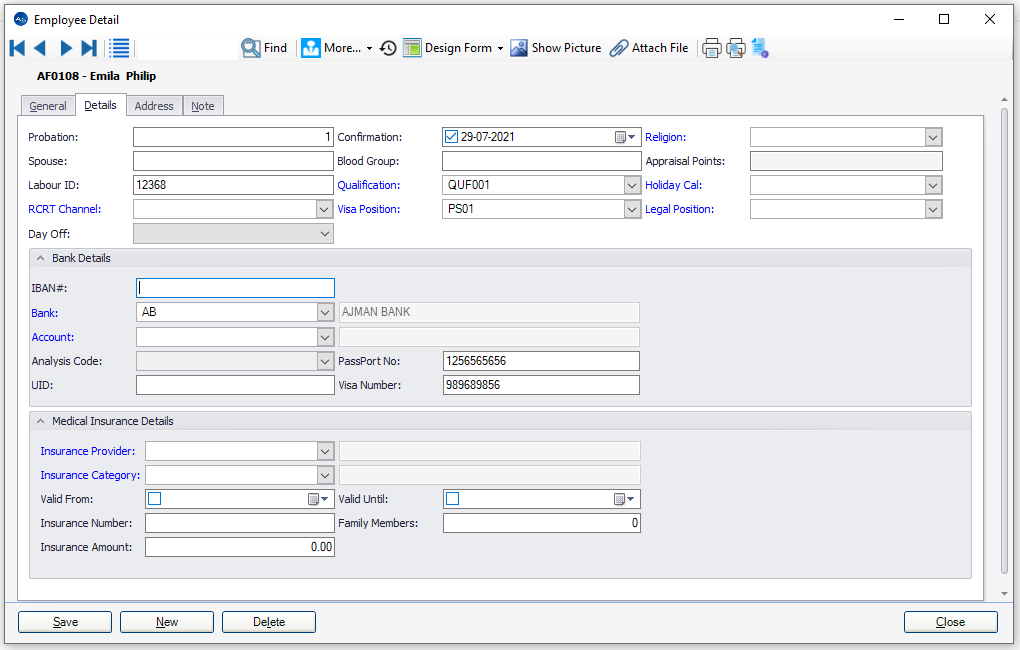
Task: Click the Qualification label link
Action: [369, 185]
